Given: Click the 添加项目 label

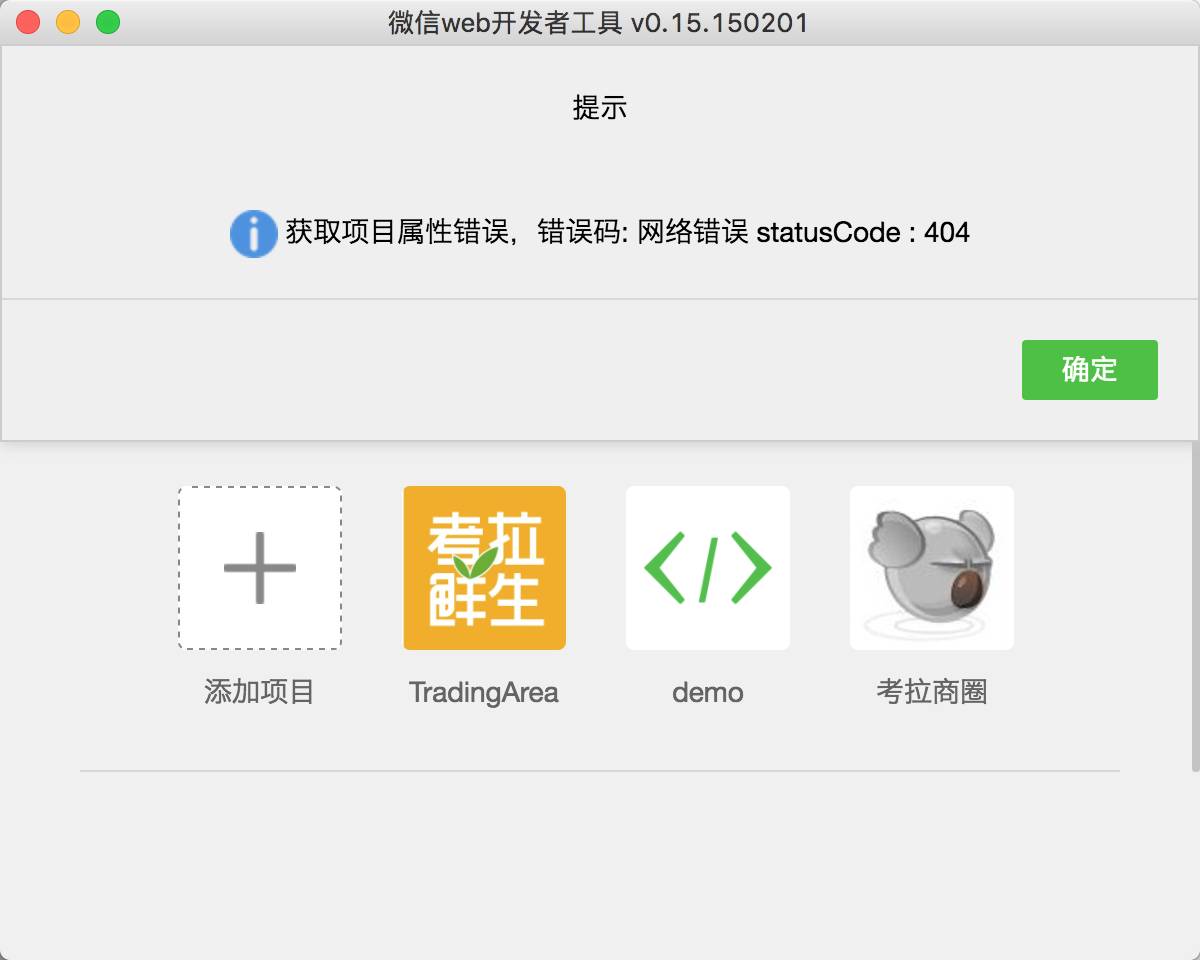Looking at the screenshot, I should (x=260, y=692).
